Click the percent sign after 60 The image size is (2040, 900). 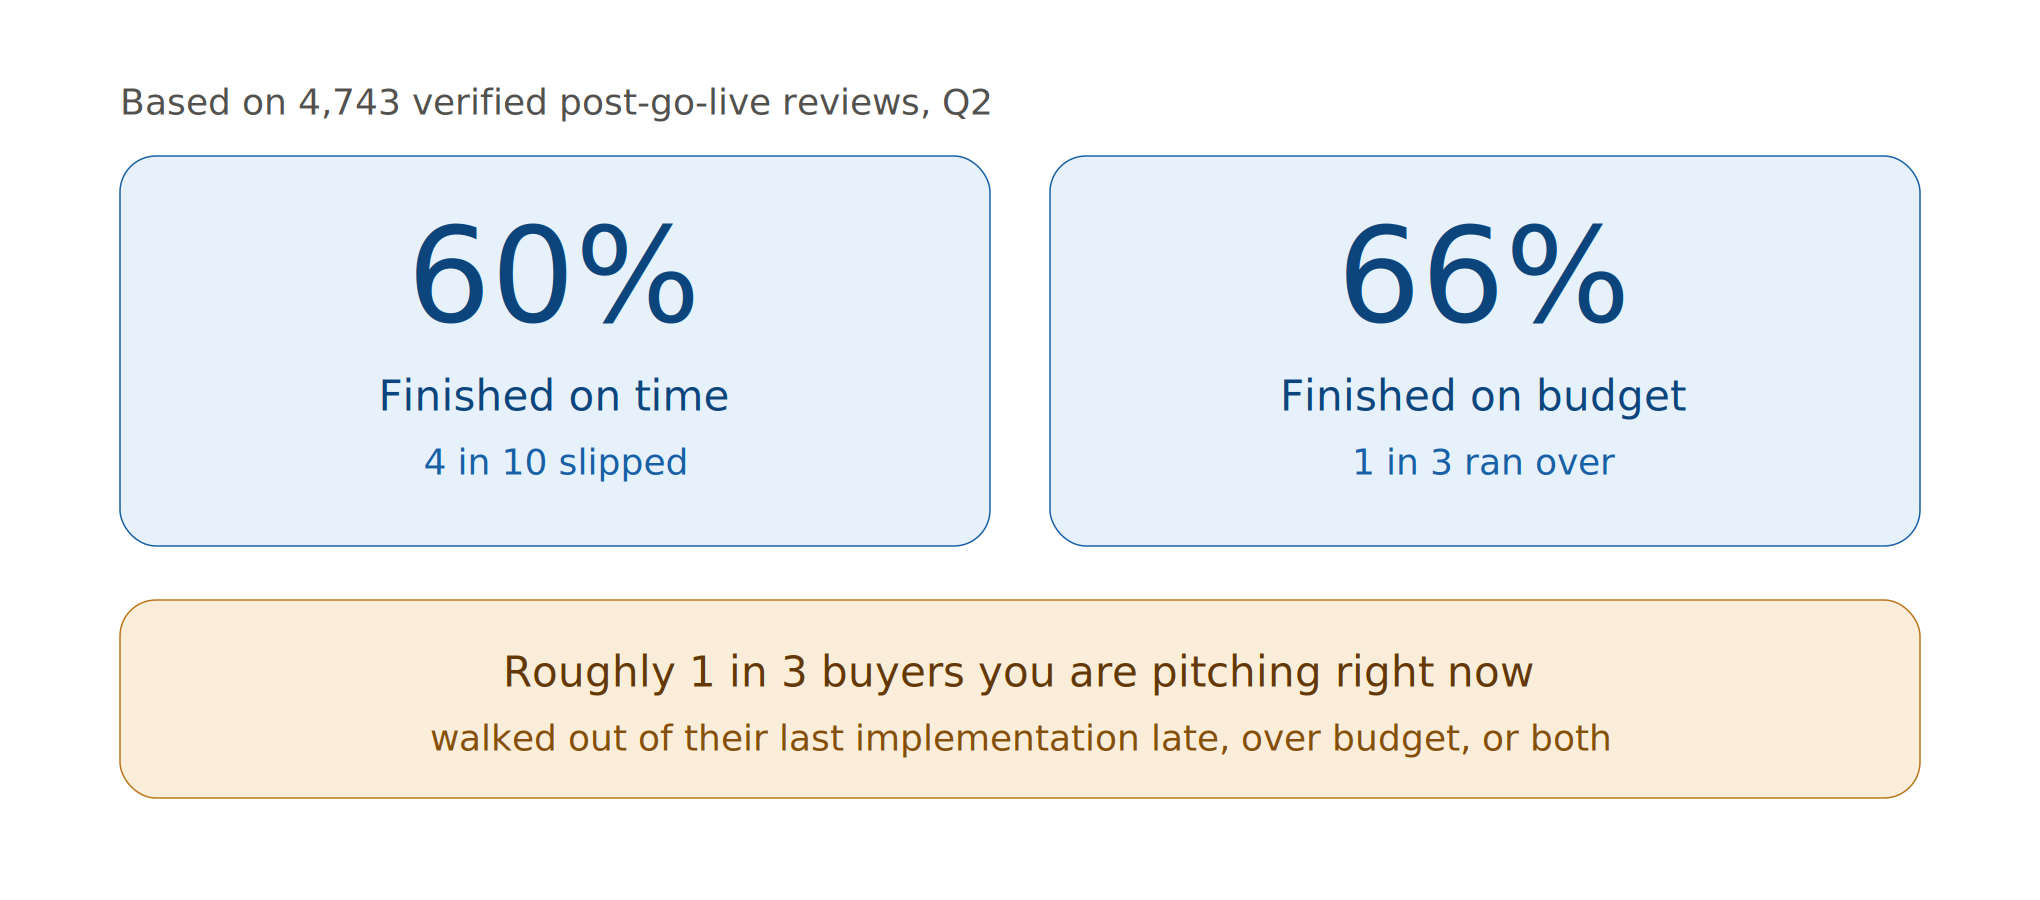pyautogui.click(x=638, y=276)
